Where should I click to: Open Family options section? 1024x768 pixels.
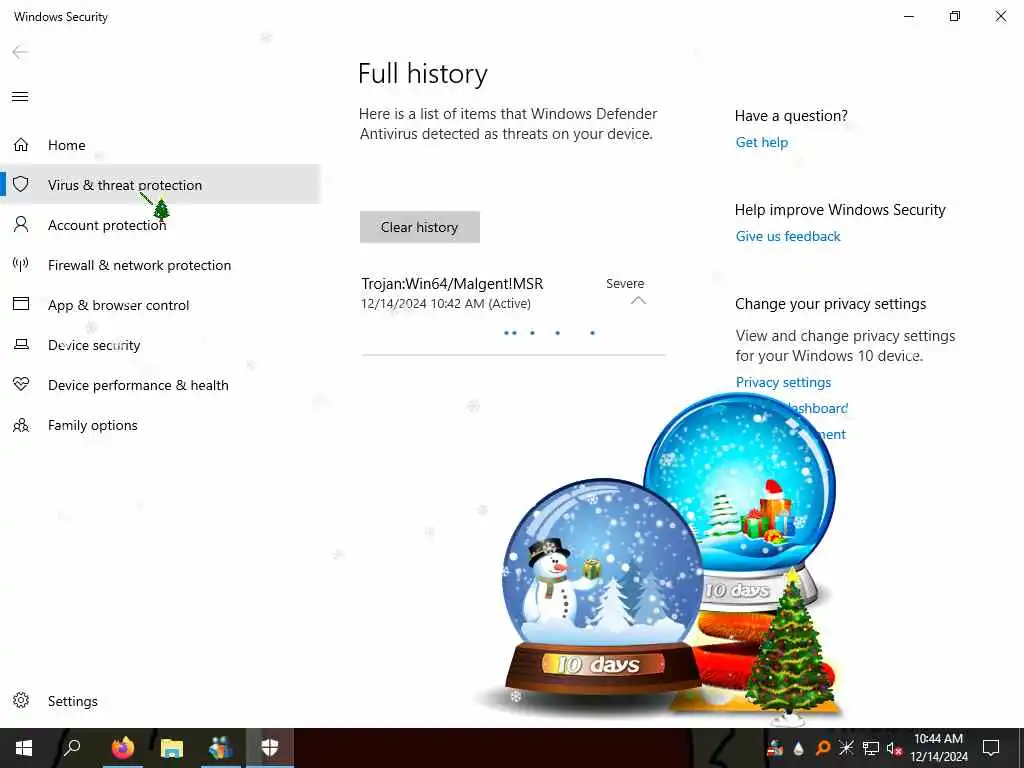pyautogui.click(x=160, y=424)
